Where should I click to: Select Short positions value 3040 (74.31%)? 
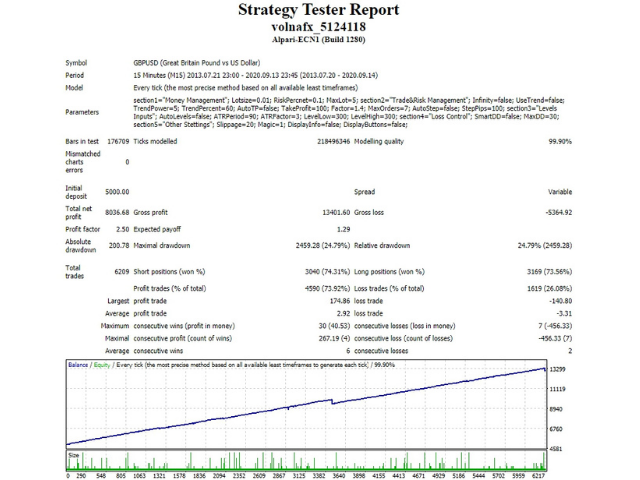tap(328, 272)
